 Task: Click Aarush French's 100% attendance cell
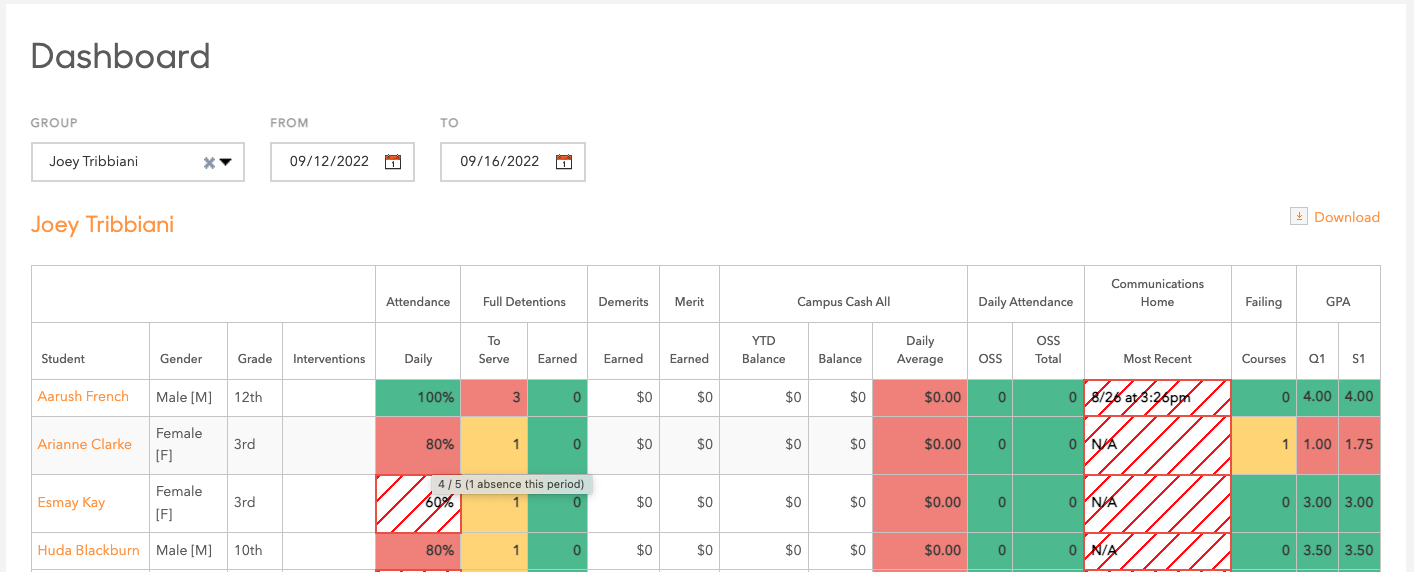[418, 397]
